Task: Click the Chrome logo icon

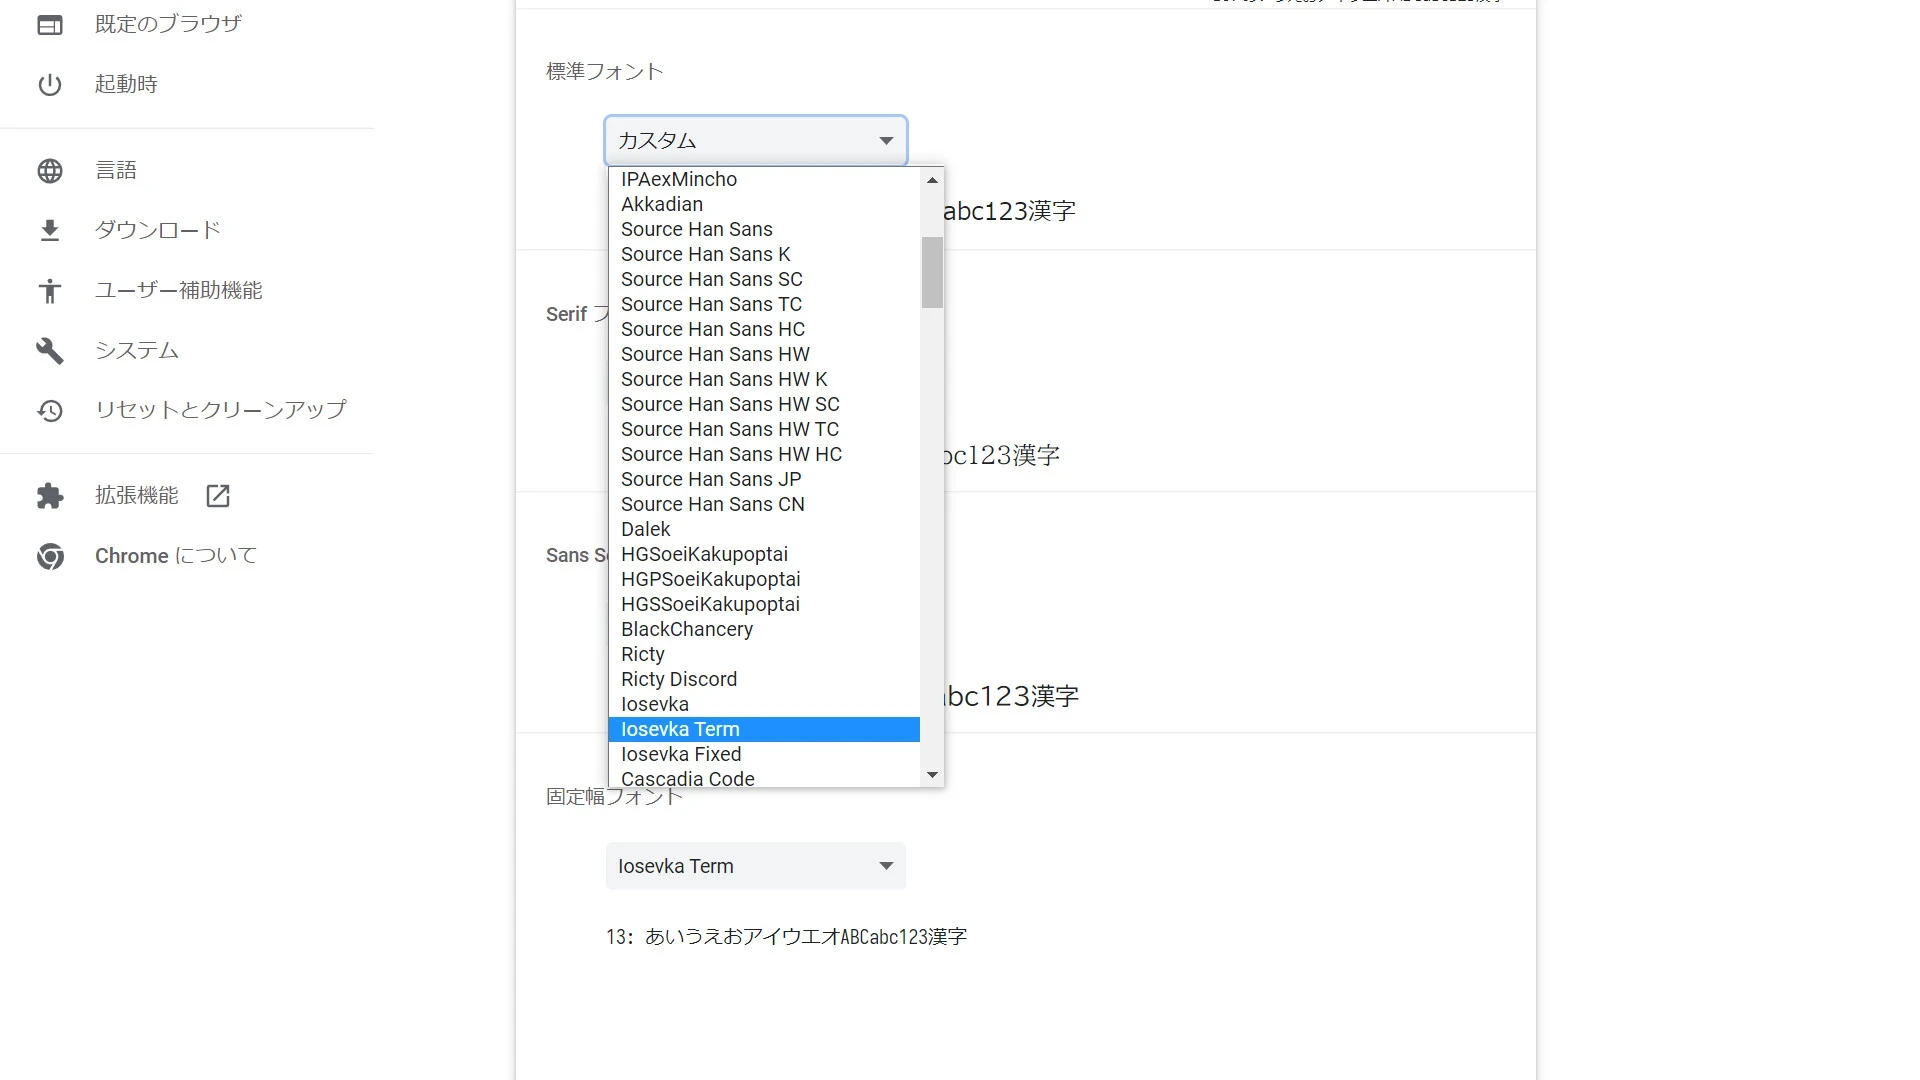Action: pos(50,556)
